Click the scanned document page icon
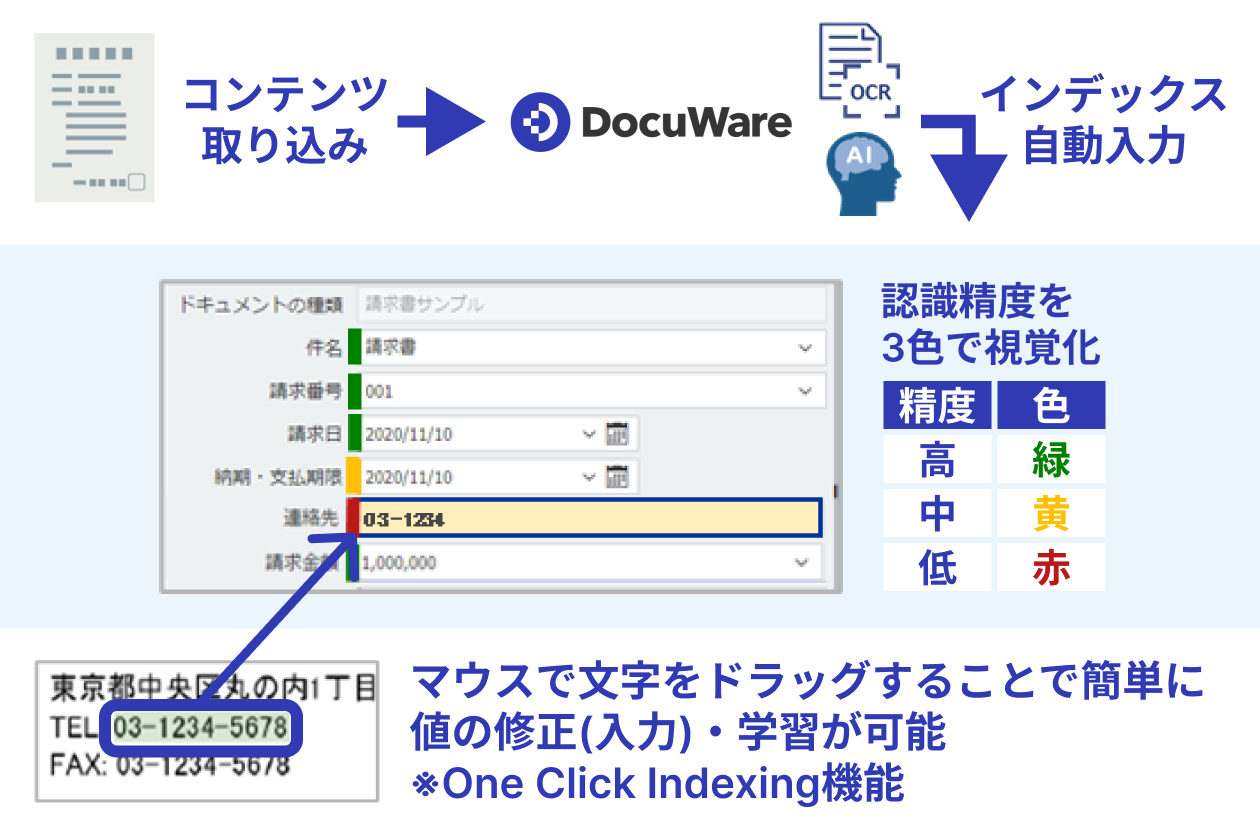Viewport: 1260px width, 840px height. click(95, 118)
